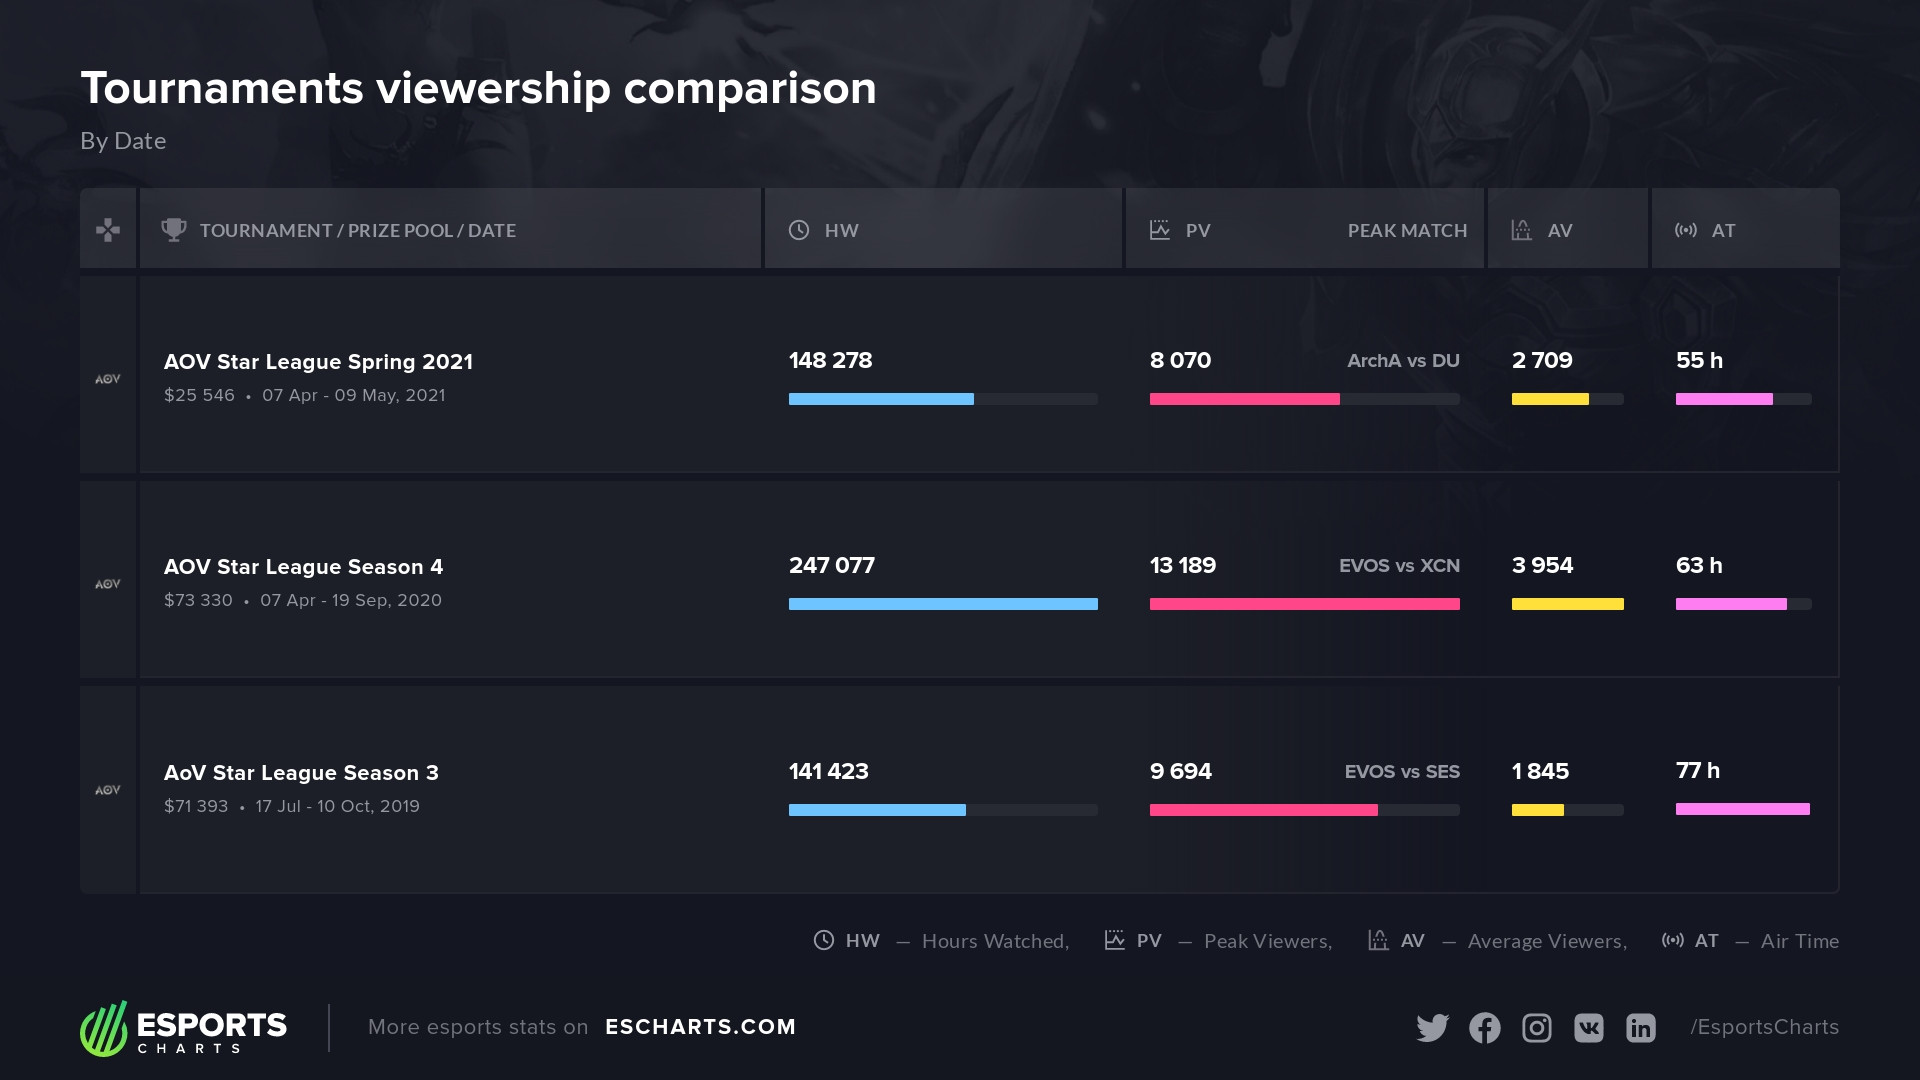Open AOV Star League Season 4 title
Viewport: 1920px width, 1080px height.
[303, 567]
